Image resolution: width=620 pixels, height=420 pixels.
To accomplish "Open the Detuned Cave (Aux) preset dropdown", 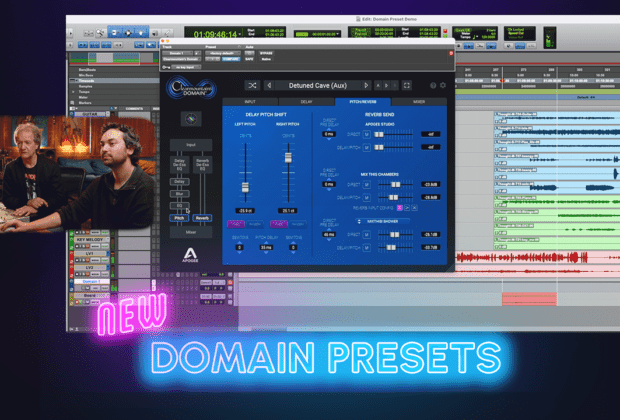I will coord(318,85).
